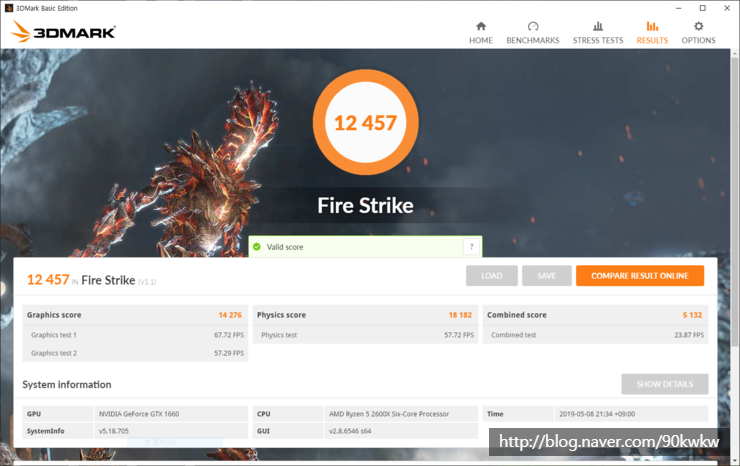
Task: Click the 3DMark logo
Action: click(63, 32)
